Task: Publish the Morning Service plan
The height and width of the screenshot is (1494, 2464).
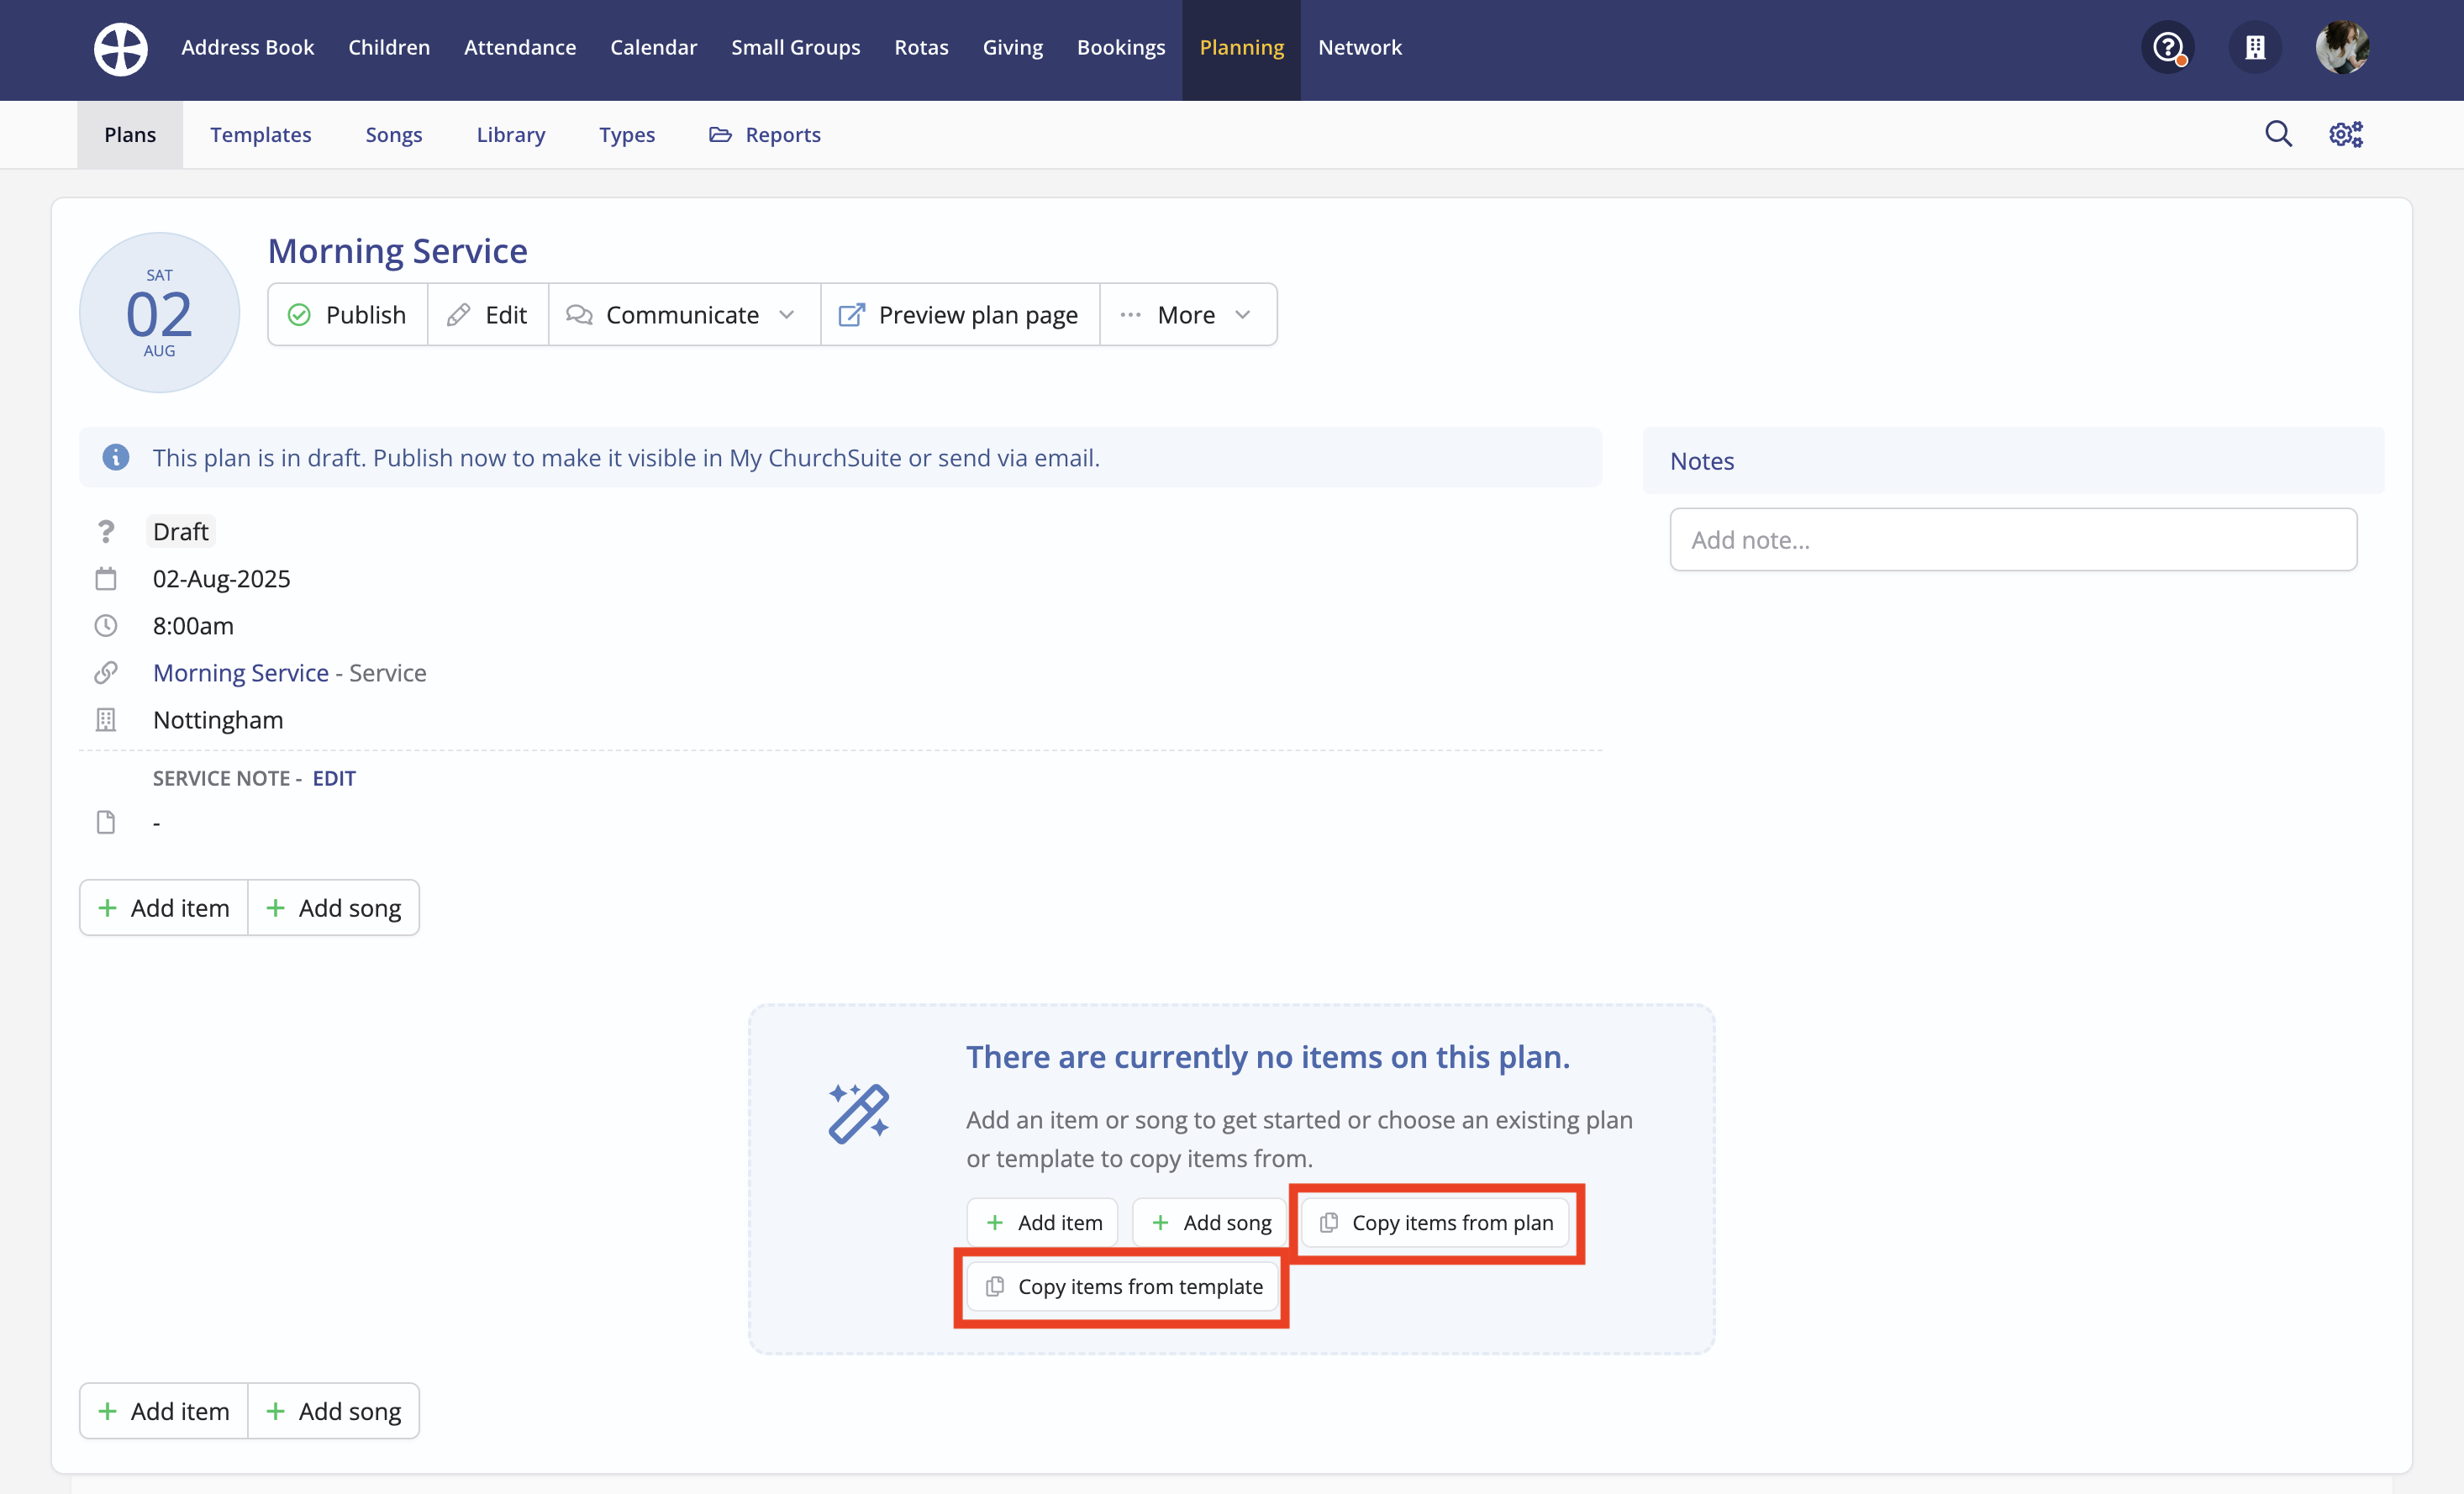Action: tap(348, 315)
